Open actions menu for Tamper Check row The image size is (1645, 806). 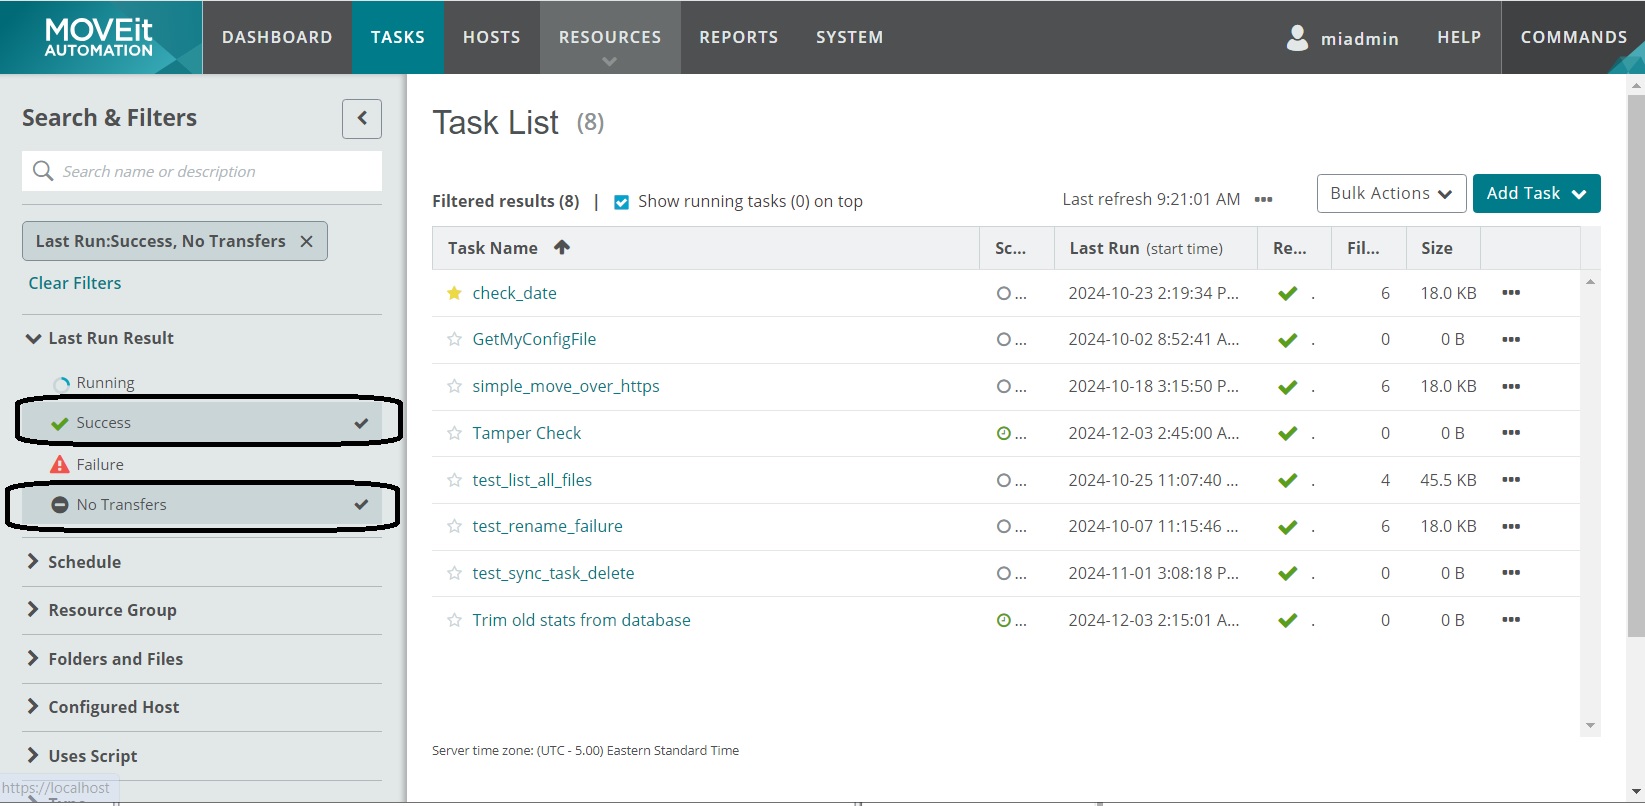1511,433
